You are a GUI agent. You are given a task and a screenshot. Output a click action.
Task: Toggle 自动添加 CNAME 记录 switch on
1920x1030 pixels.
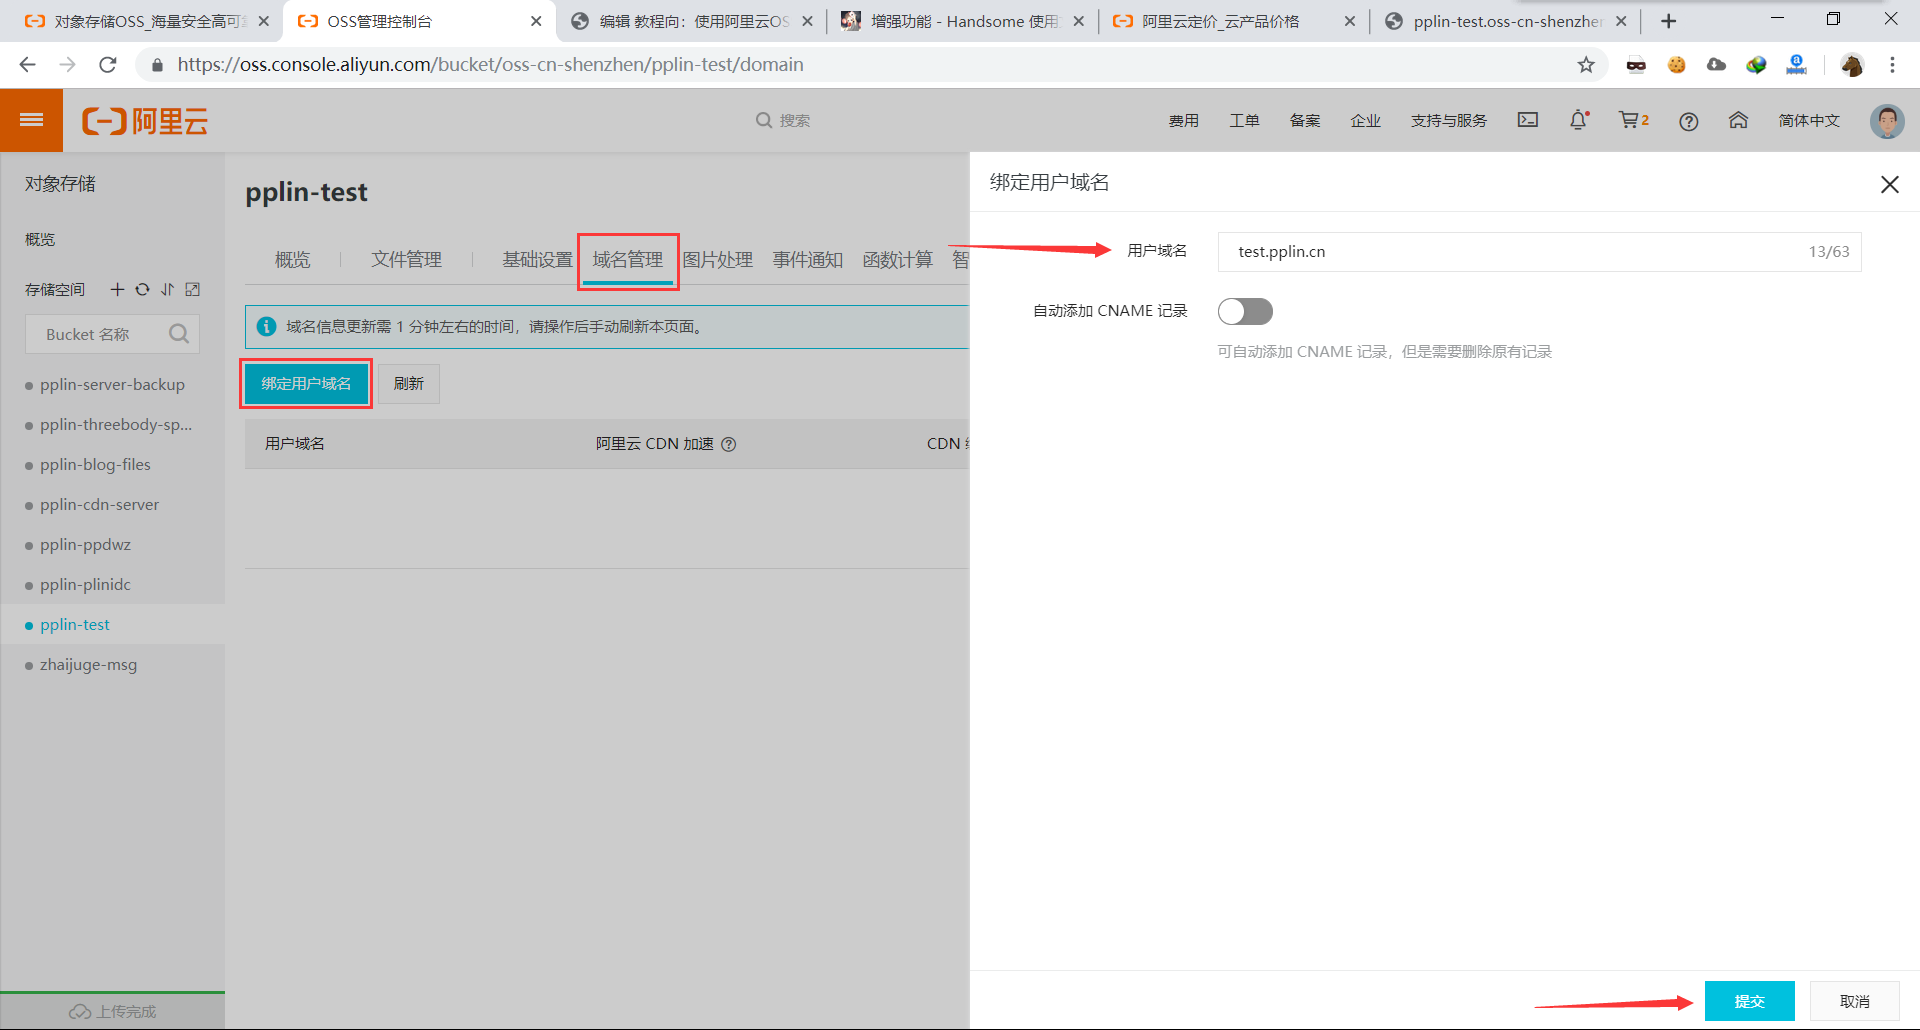(x=1245, y=311)
